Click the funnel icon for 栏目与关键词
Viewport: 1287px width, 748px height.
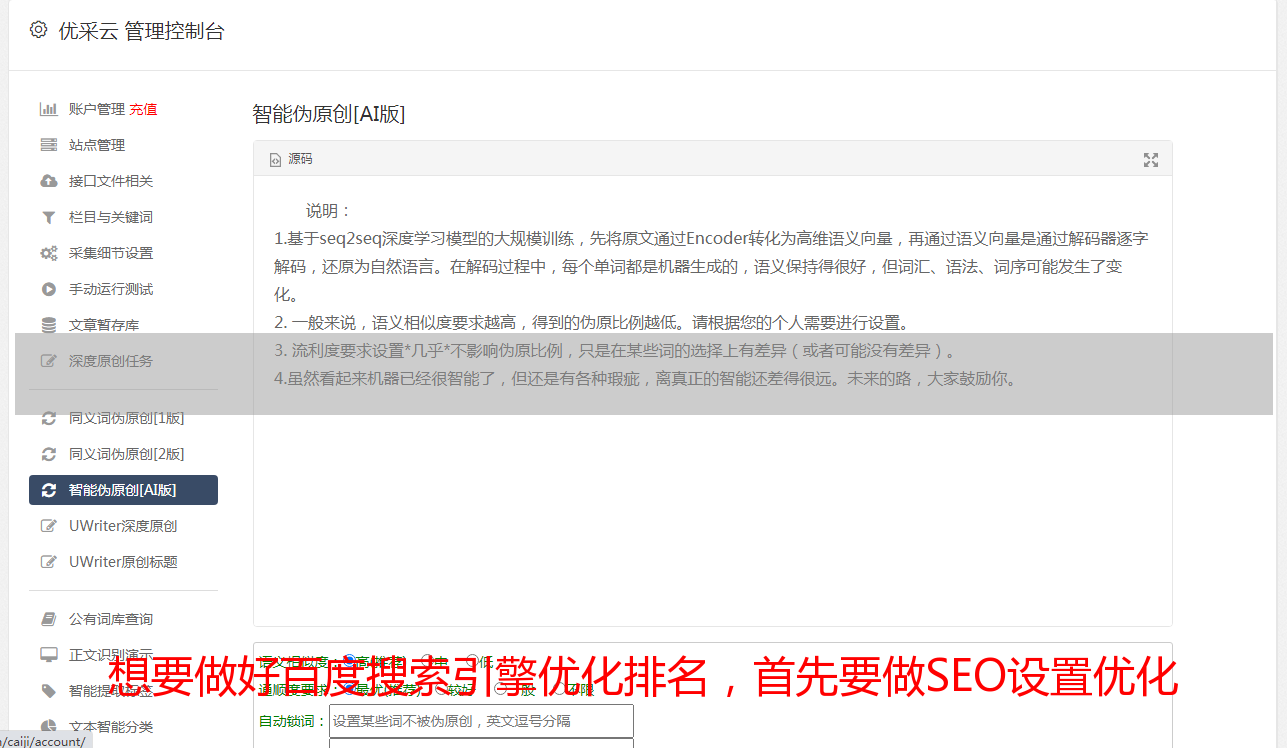[x=48, y=217]
